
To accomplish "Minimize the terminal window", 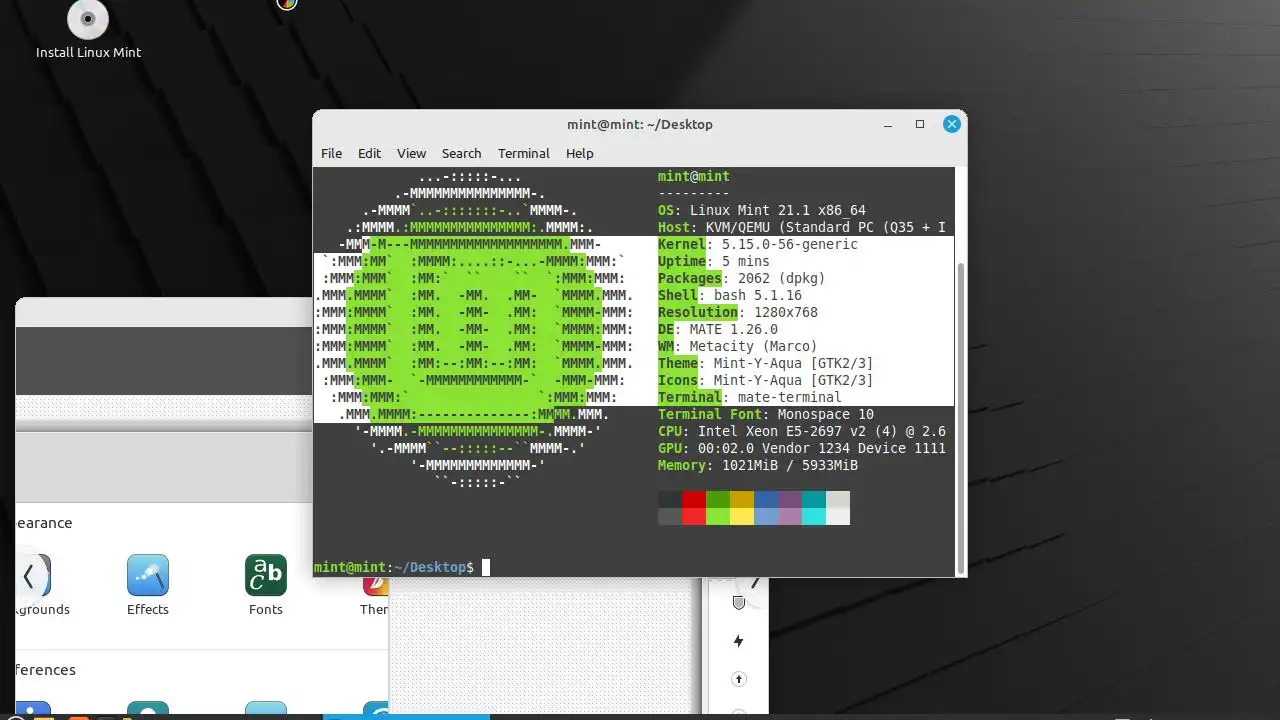I will (x=888, y=125).
